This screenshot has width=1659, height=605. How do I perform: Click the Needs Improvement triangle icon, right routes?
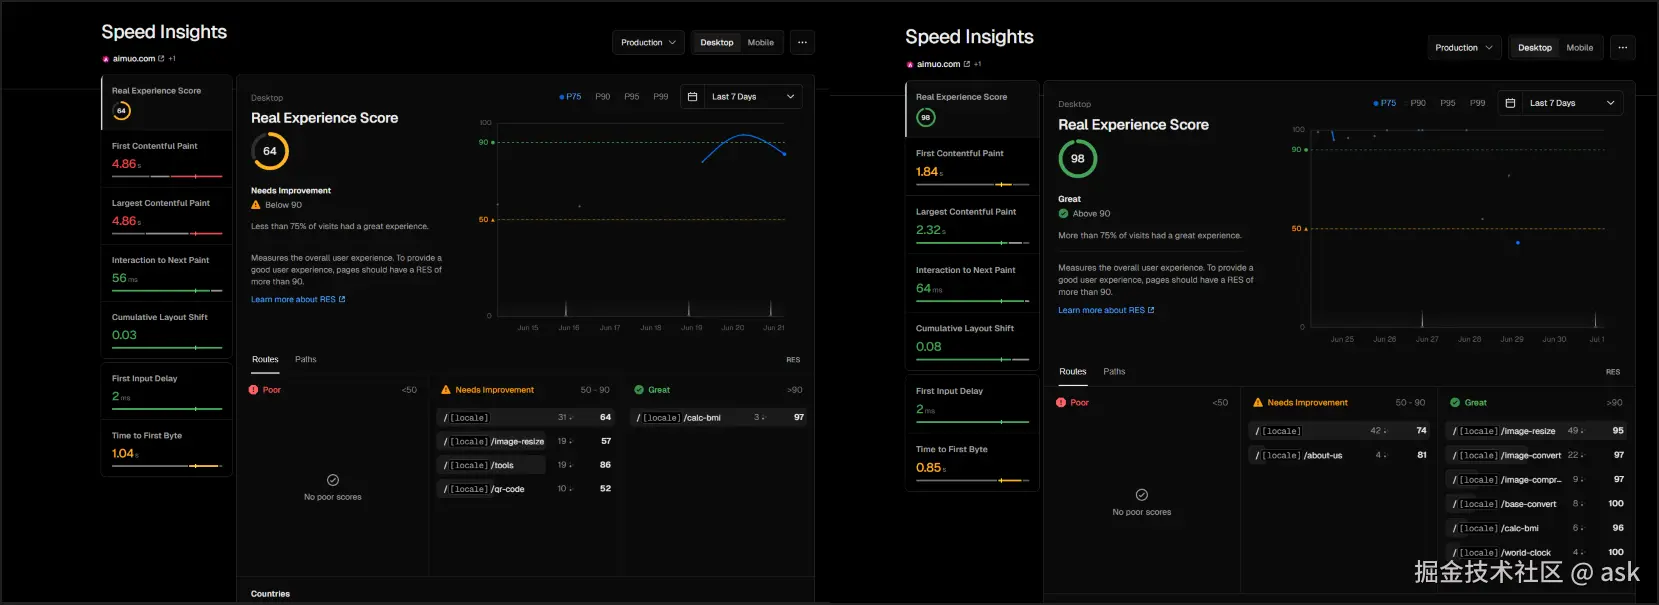pos(1258,402)
